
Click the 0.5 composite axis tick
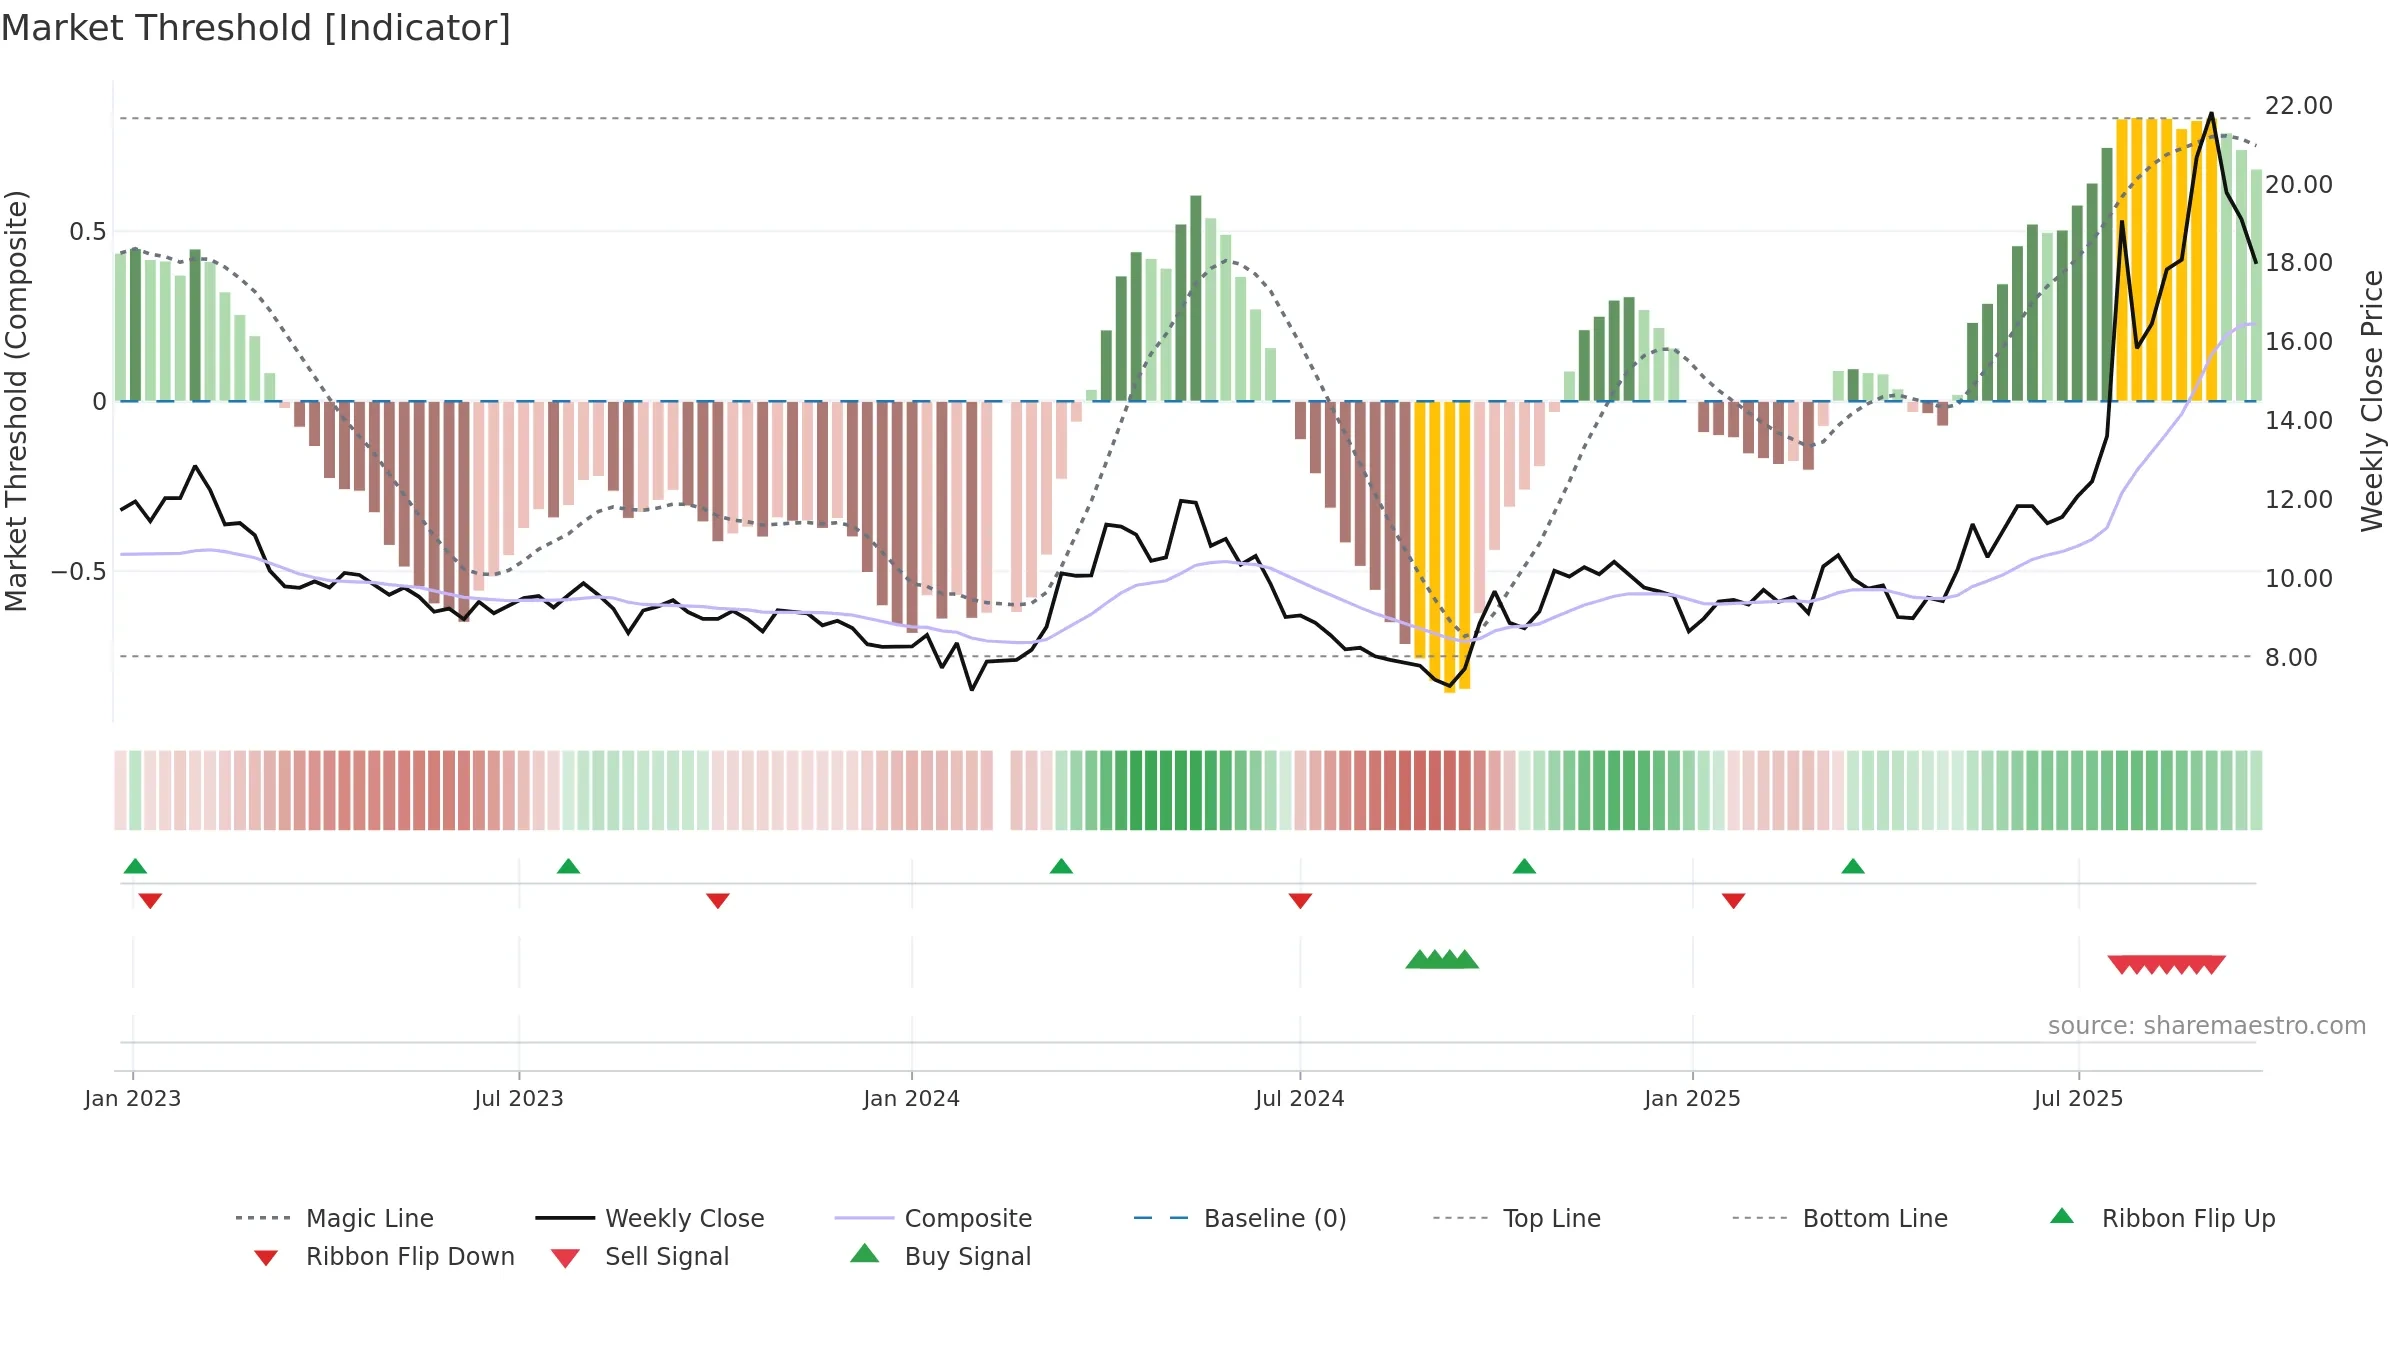coord(87,232)
